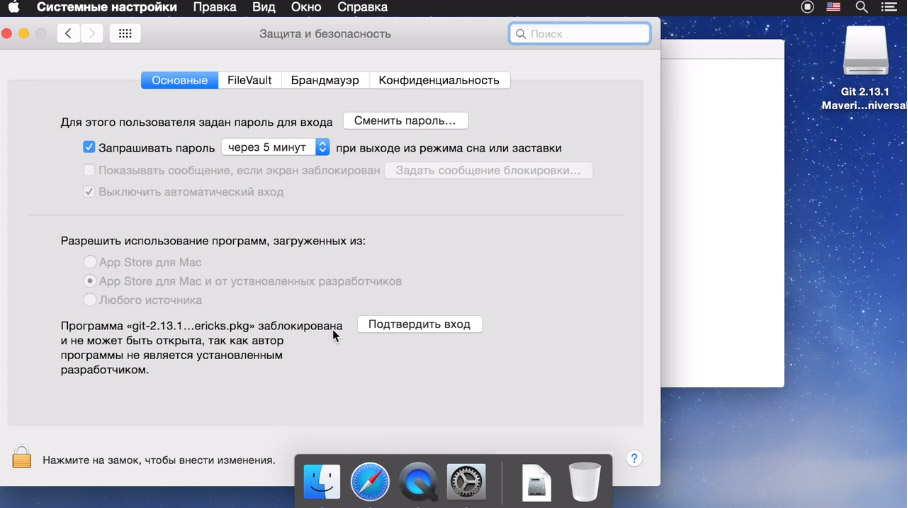This screenshot has height=508, width=908.
Task: Go back with the left arrow button
Action: coord(68,34)
